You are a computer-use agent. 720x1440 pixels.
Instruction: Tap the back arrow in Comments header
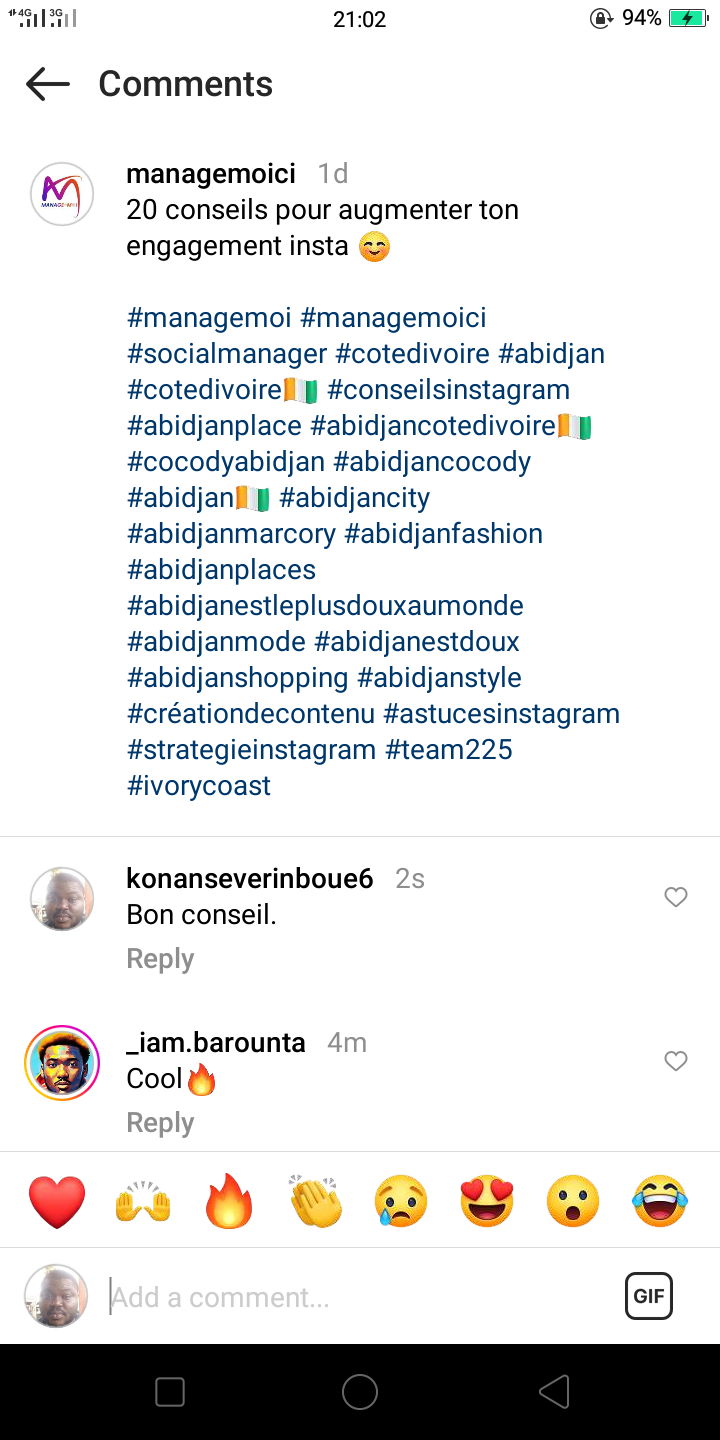click(x=48, y=84)
